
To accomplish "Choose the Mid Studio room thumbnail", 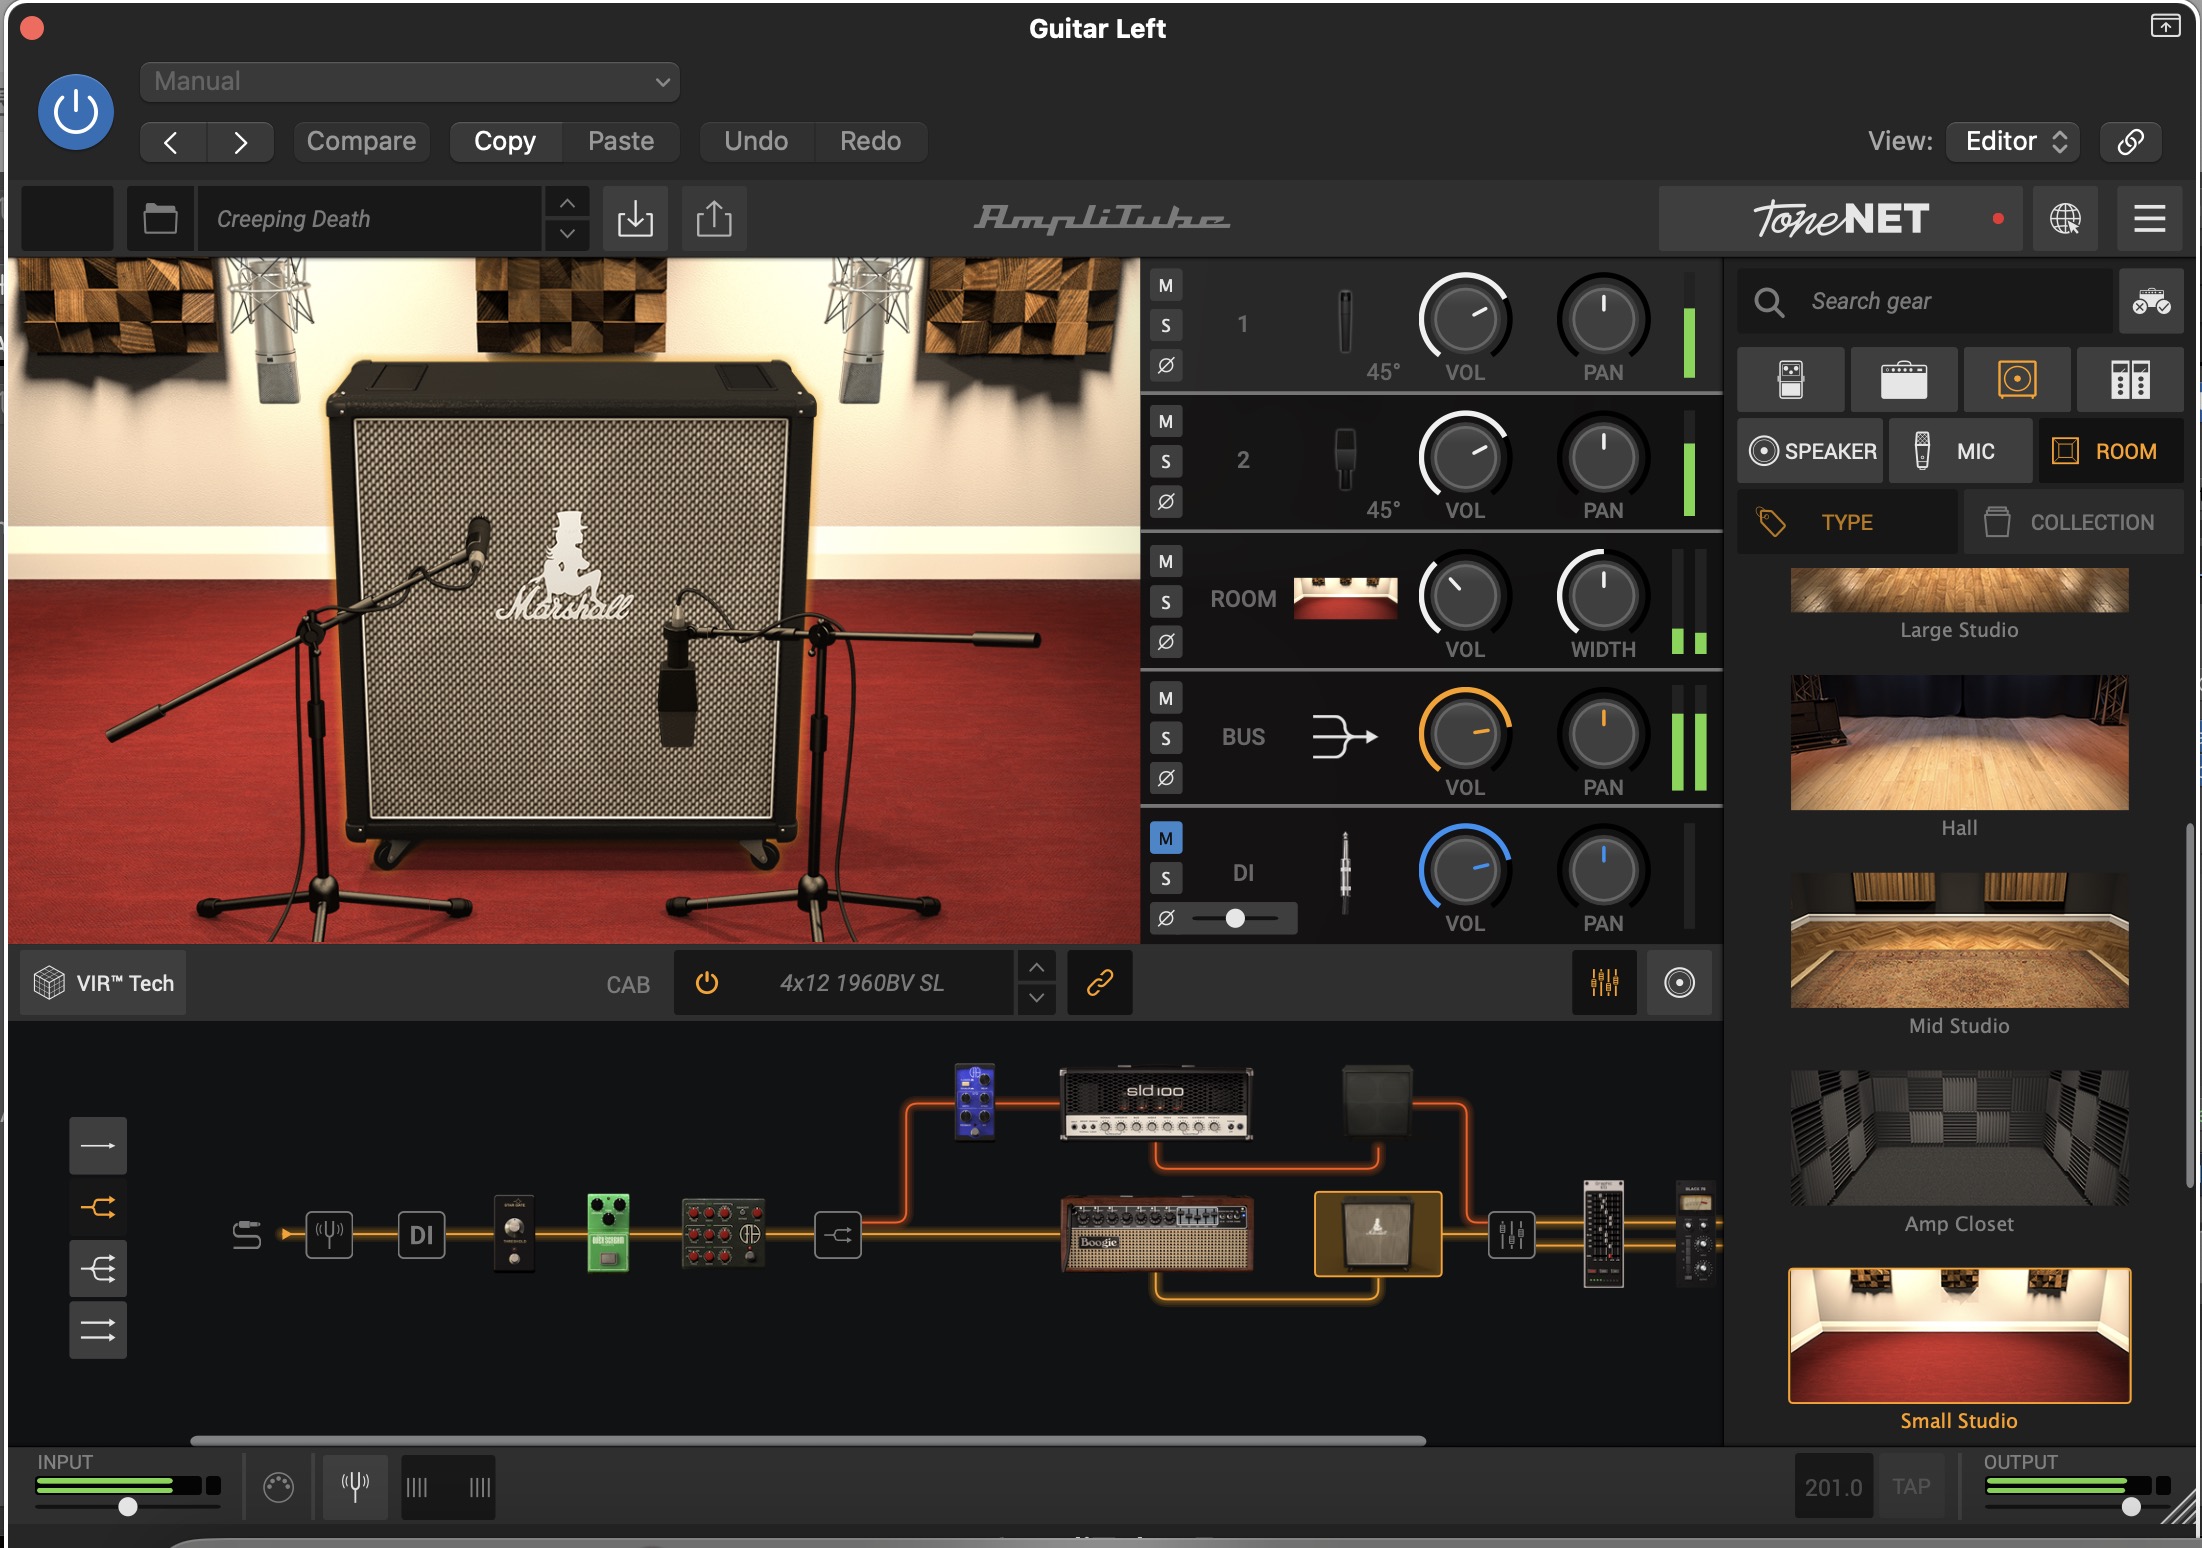I will pyautogui.click(x=1959, y=940).
